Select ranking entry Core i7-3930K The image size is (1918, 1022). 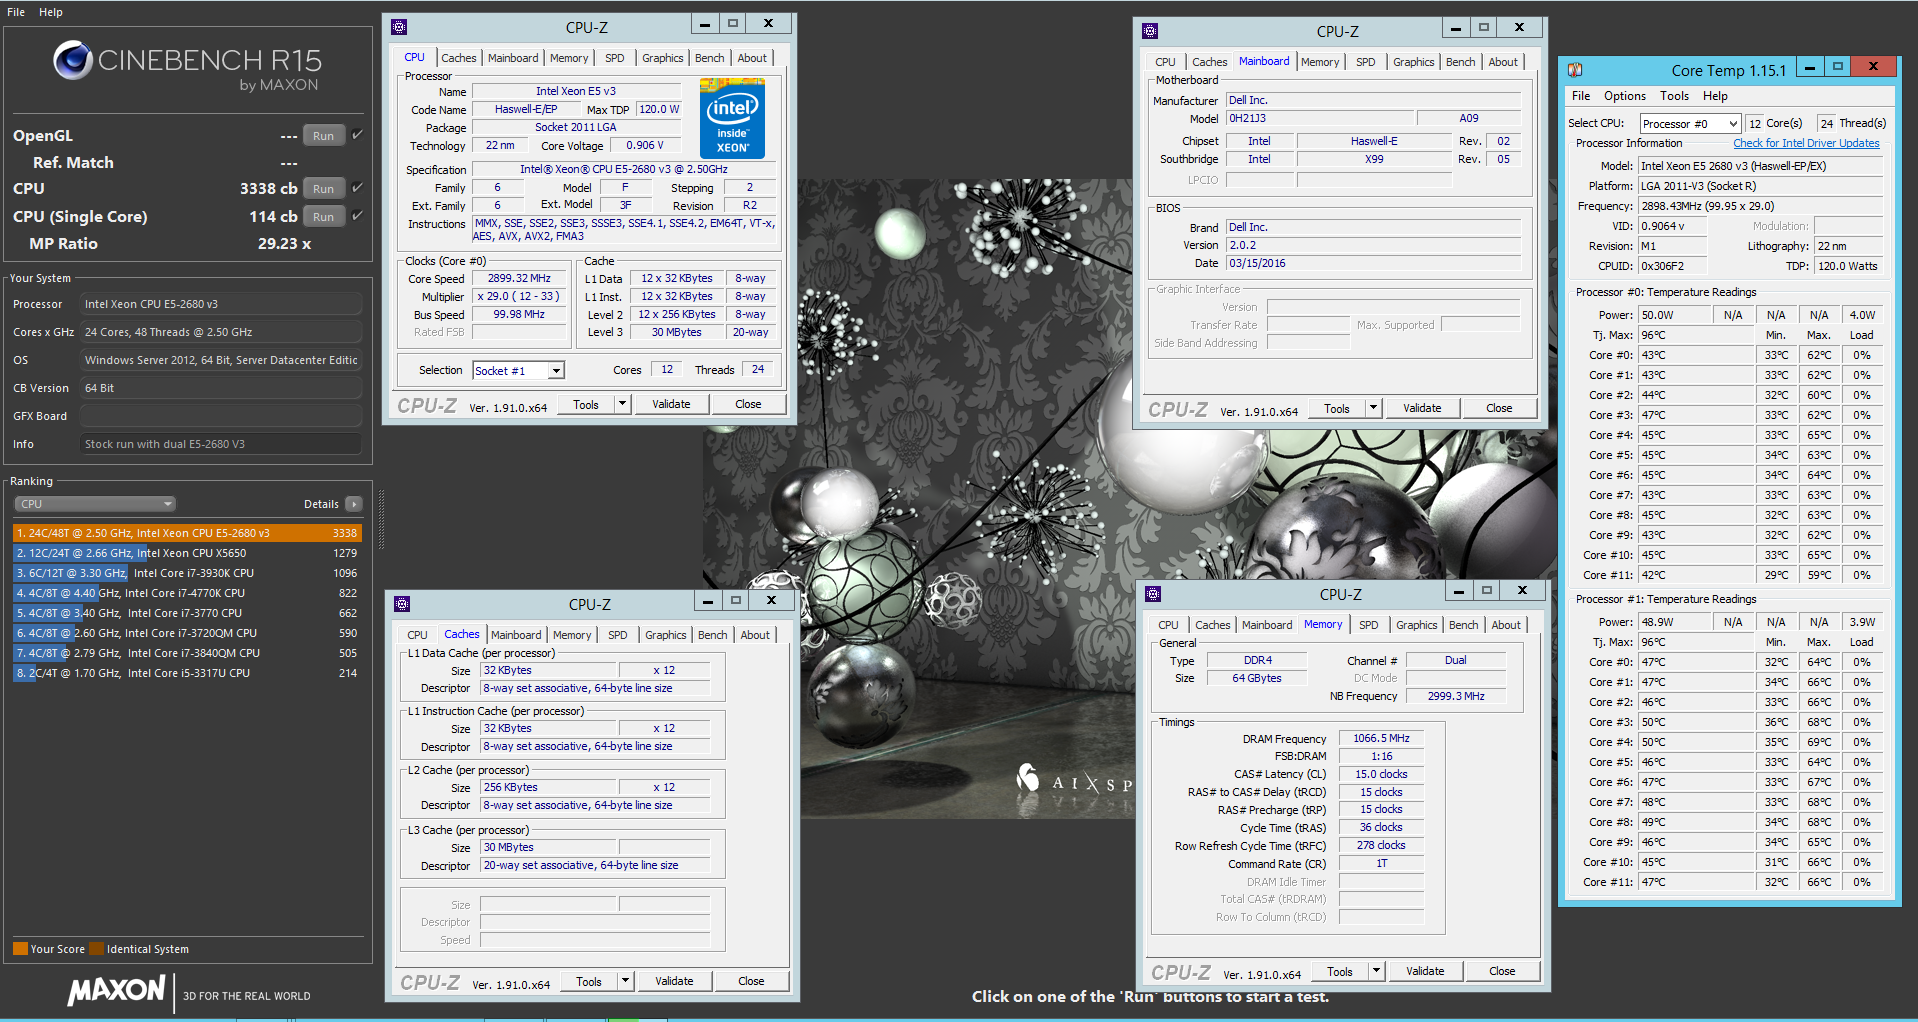188,573
